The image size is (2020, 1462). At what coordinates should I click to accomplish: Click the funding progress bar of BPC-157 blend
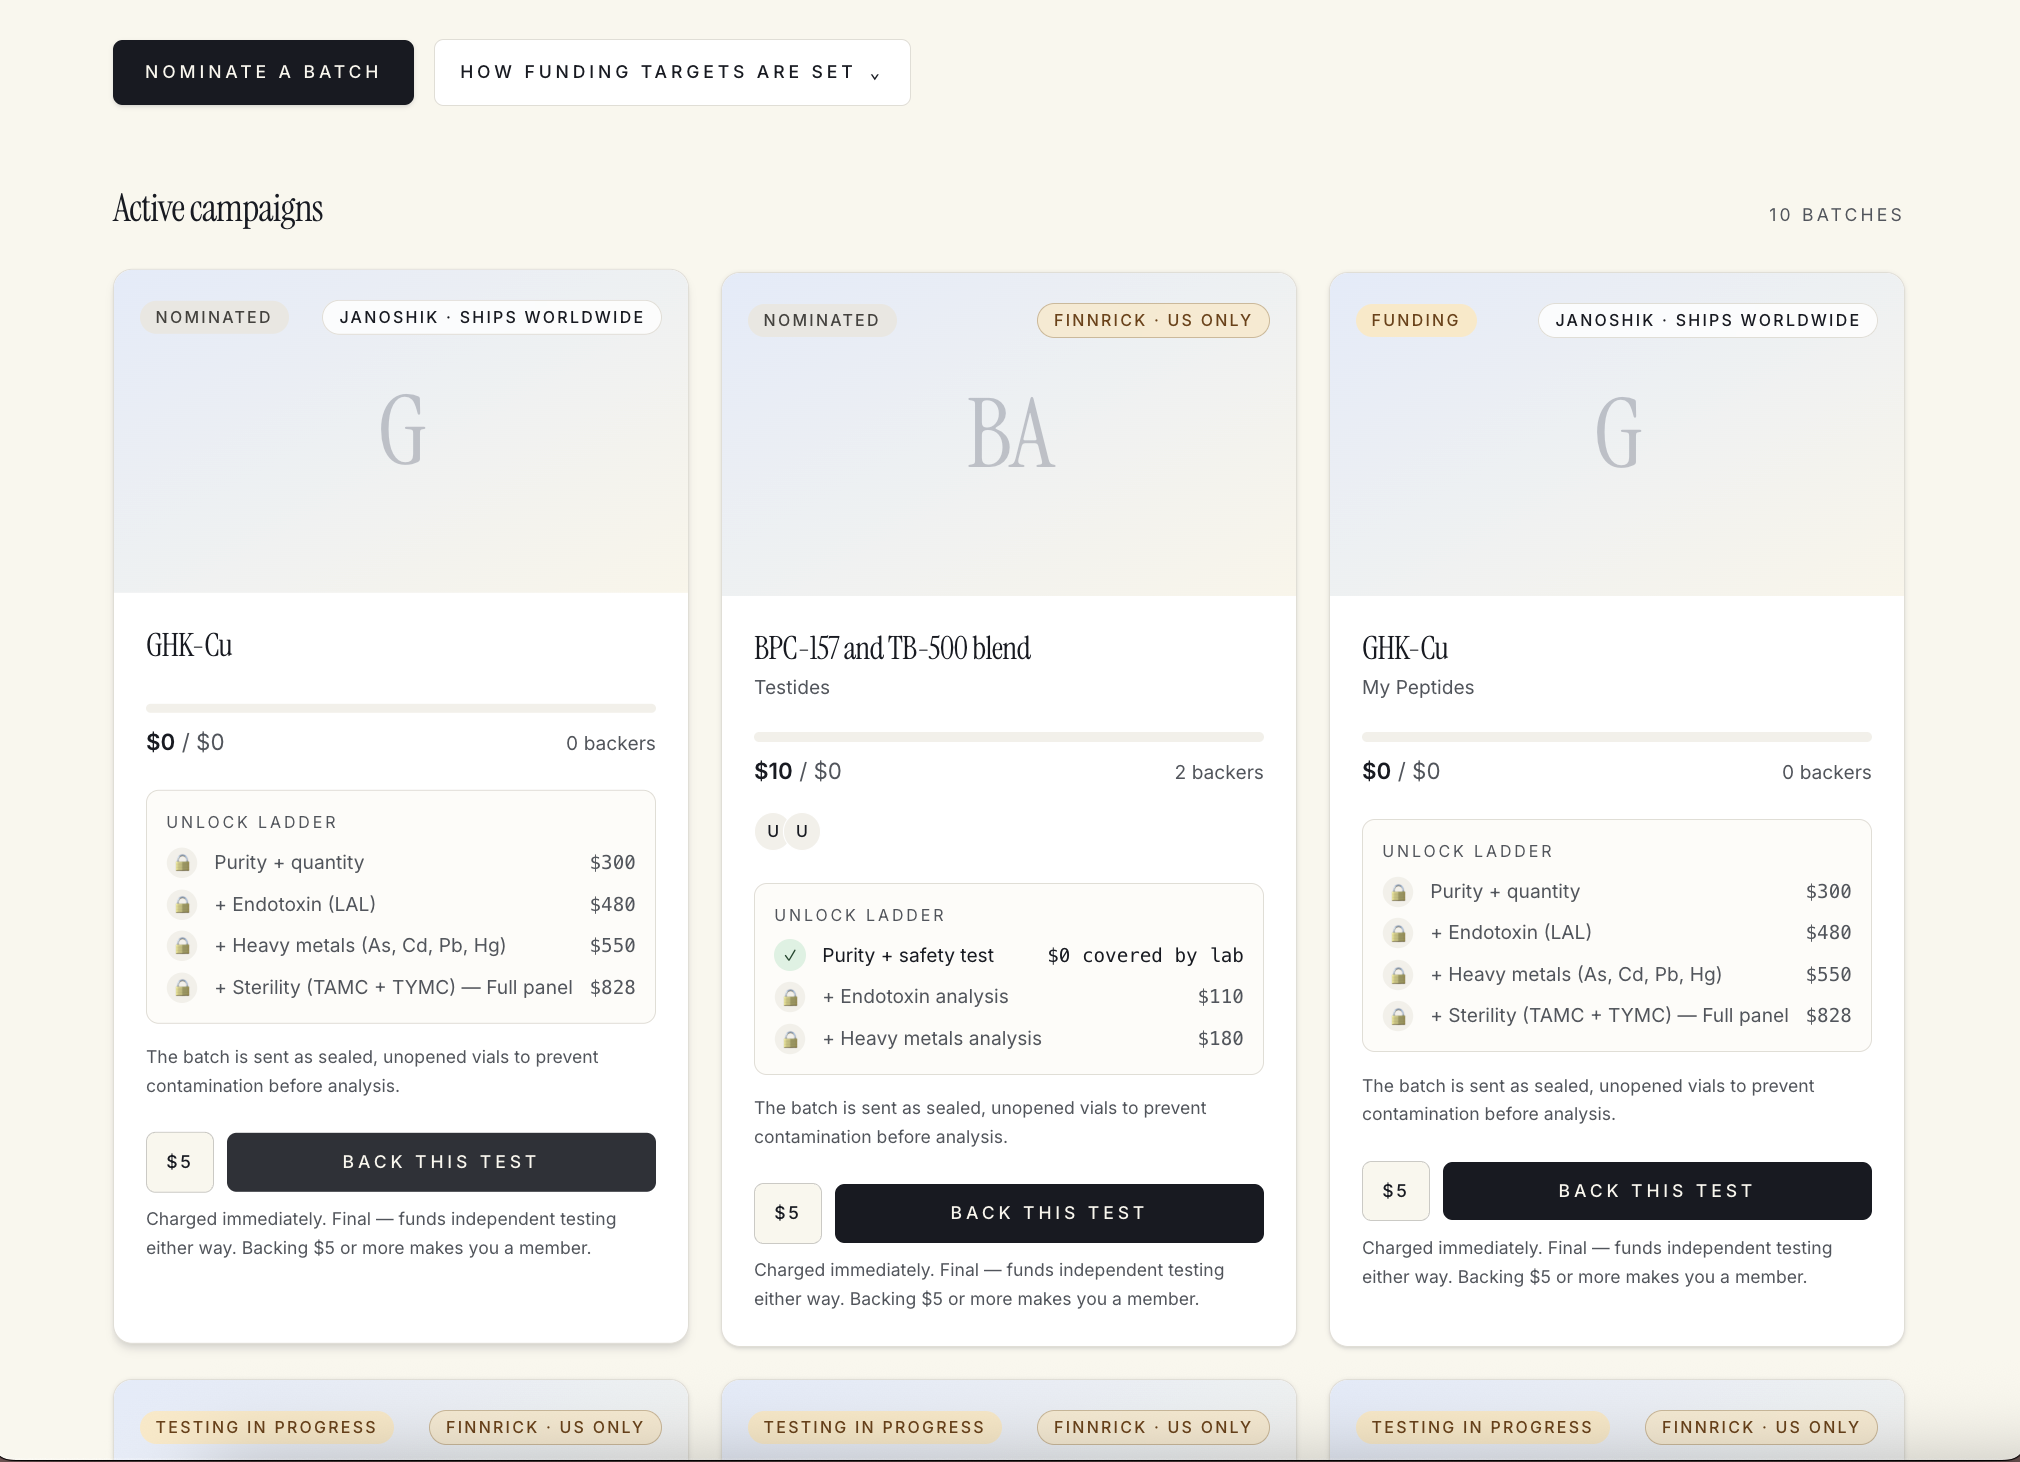coord(1009,737)
